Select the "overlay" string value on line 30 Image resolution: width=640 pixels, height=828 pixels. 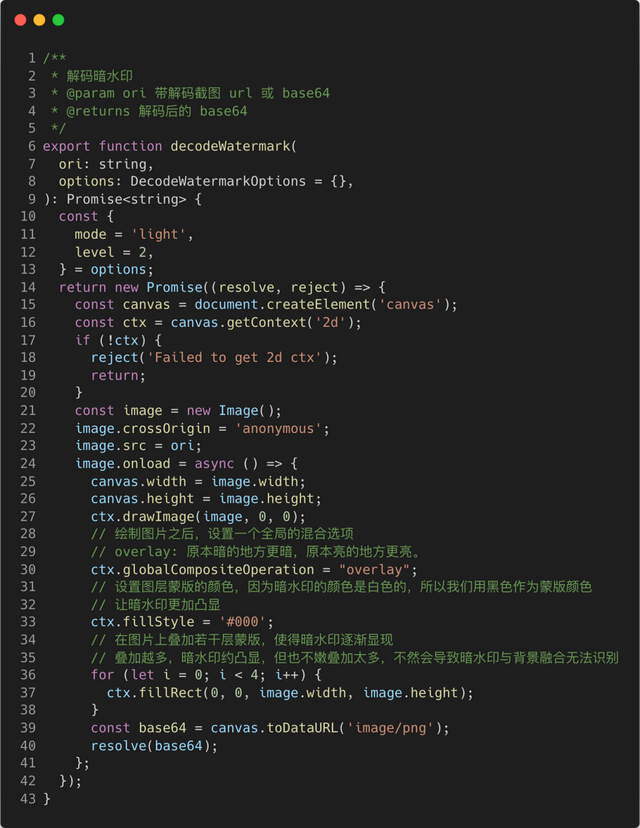(x=374, y=570)
